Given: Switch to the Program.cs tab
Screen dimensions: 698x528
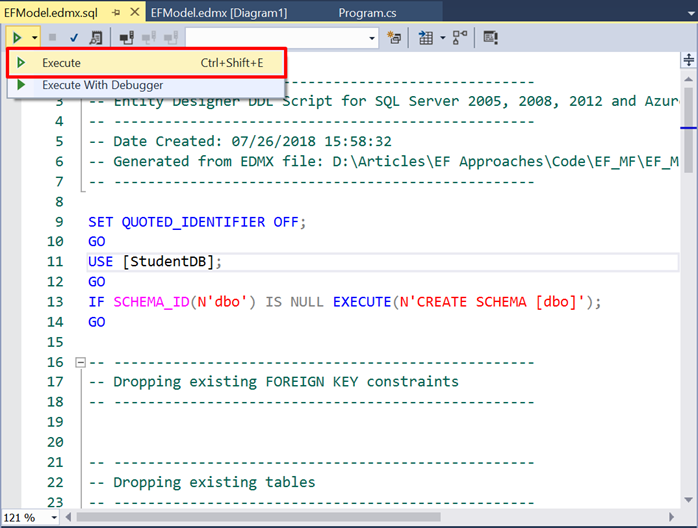Looking at the screenshot, I should point(367,13).
